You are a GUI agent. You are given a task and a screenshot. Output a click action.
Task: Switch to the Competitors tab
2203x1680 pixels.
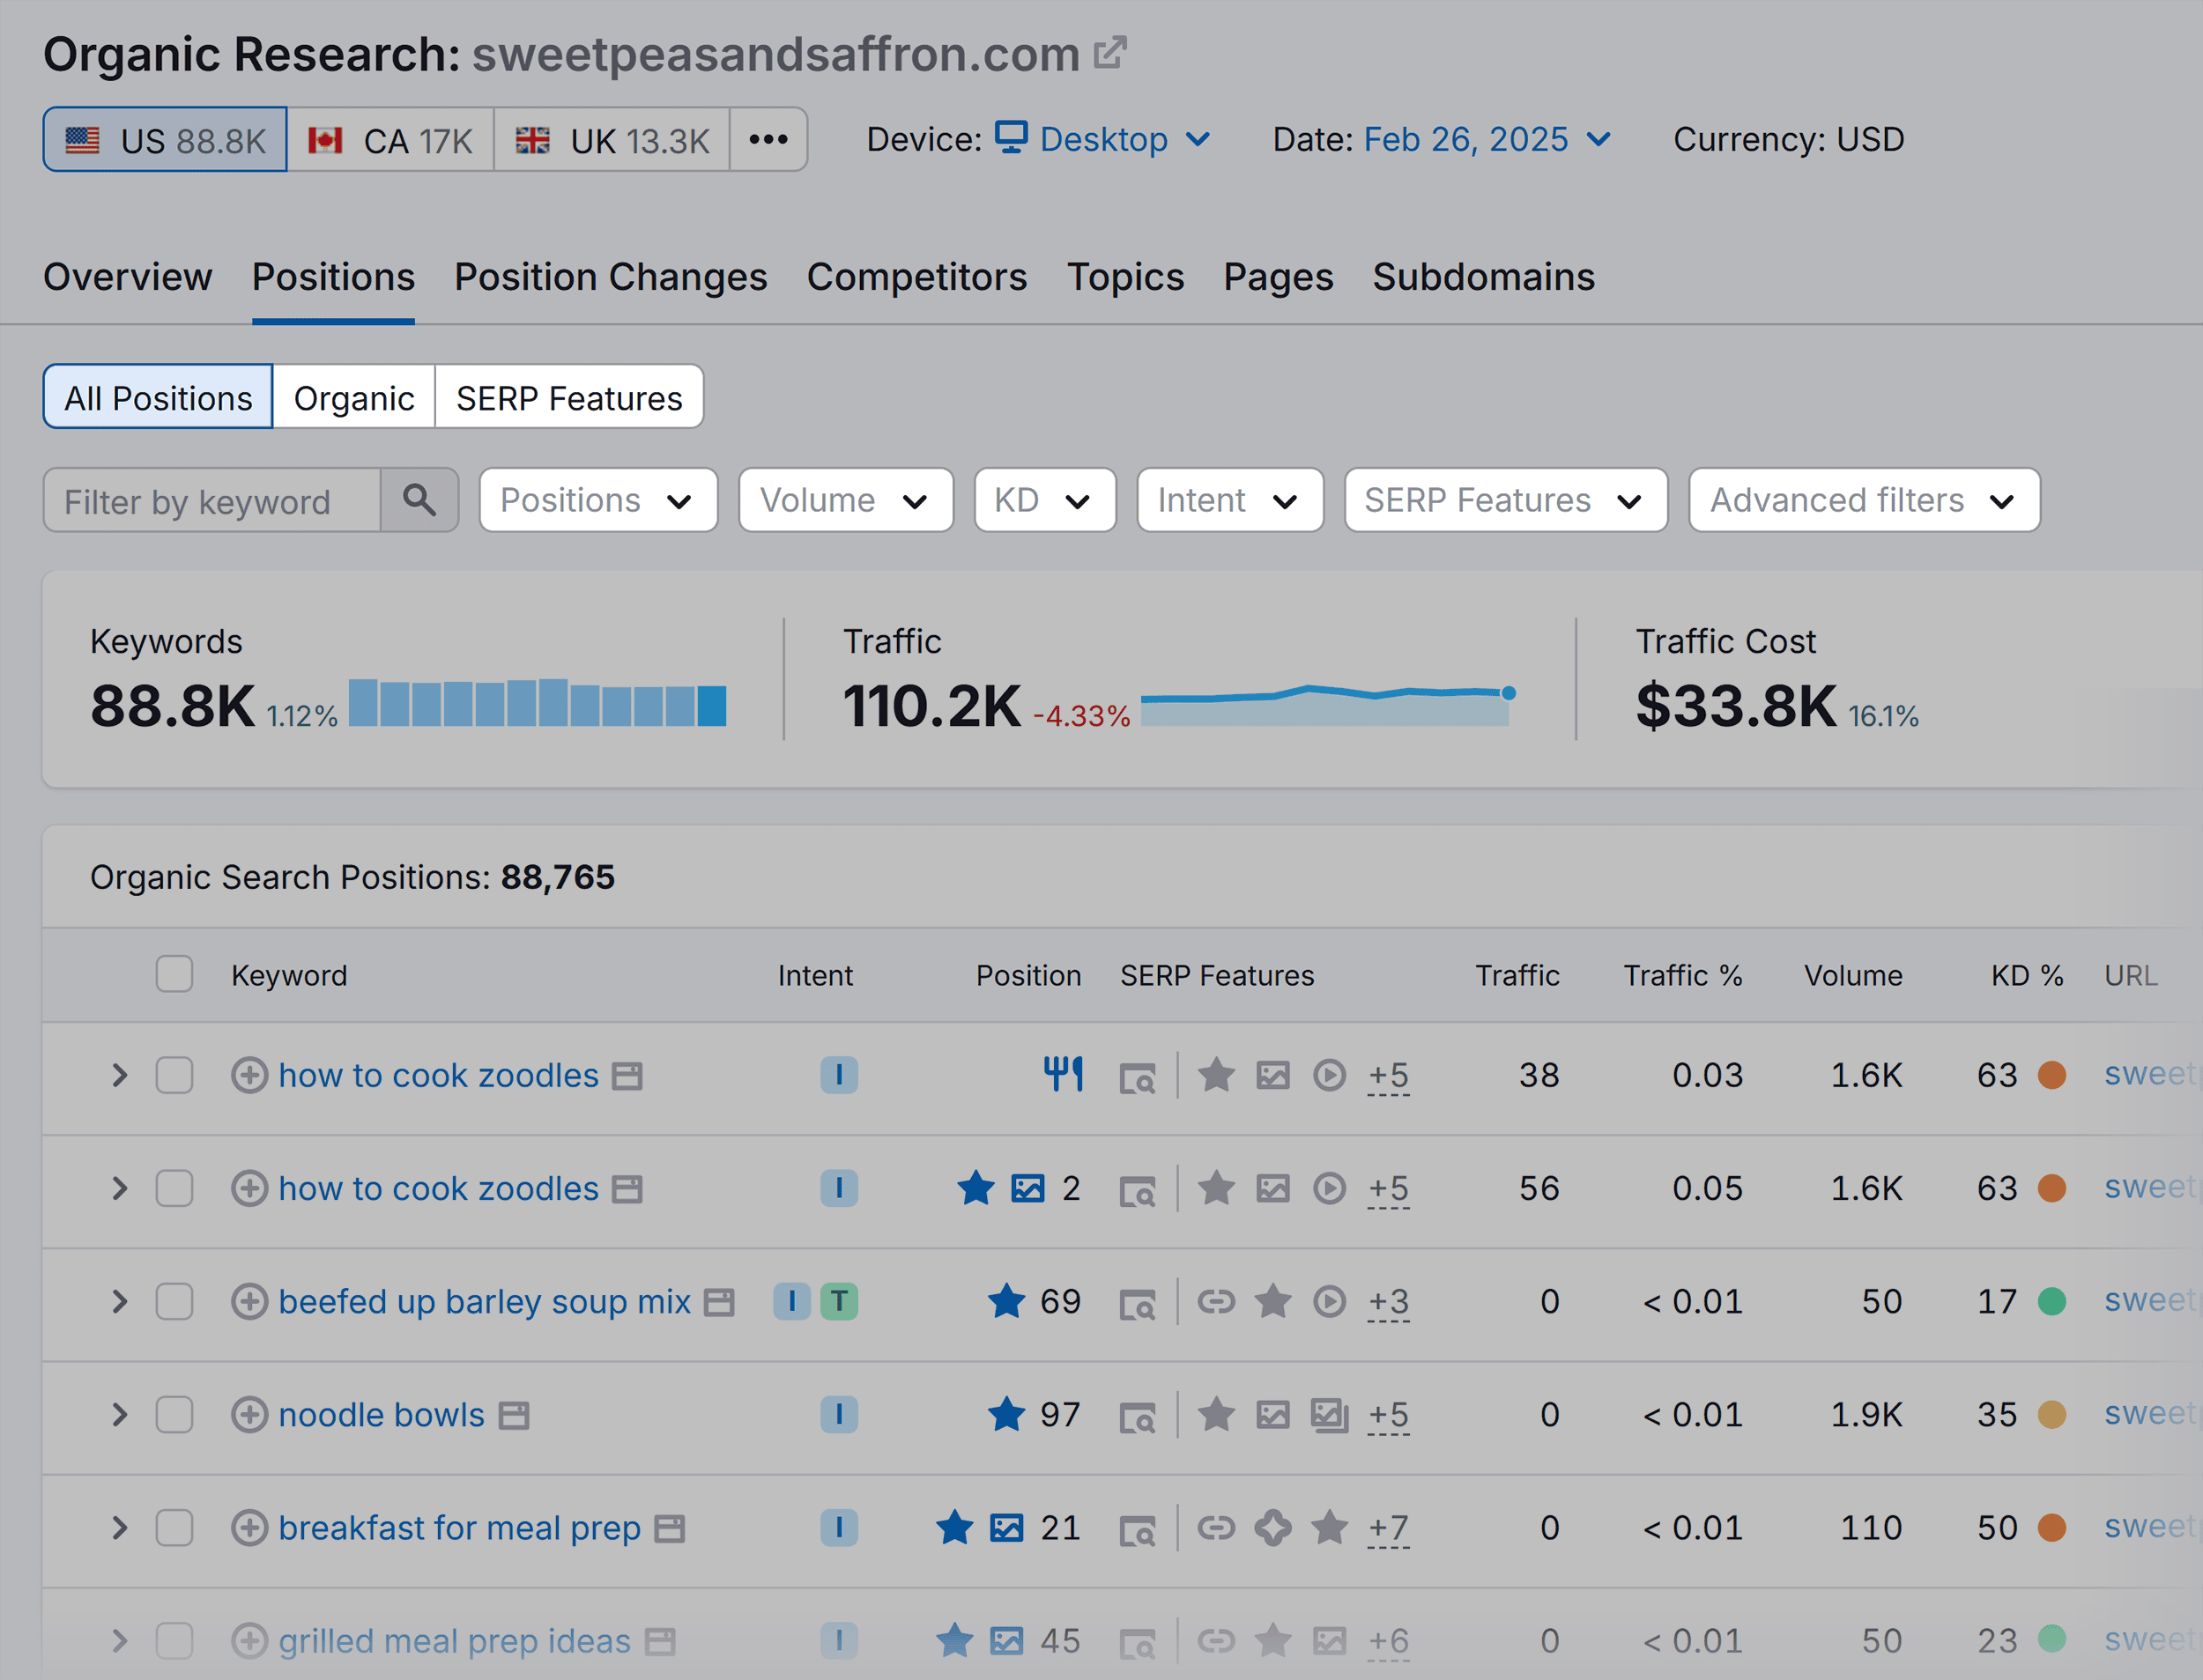(917, 277)
